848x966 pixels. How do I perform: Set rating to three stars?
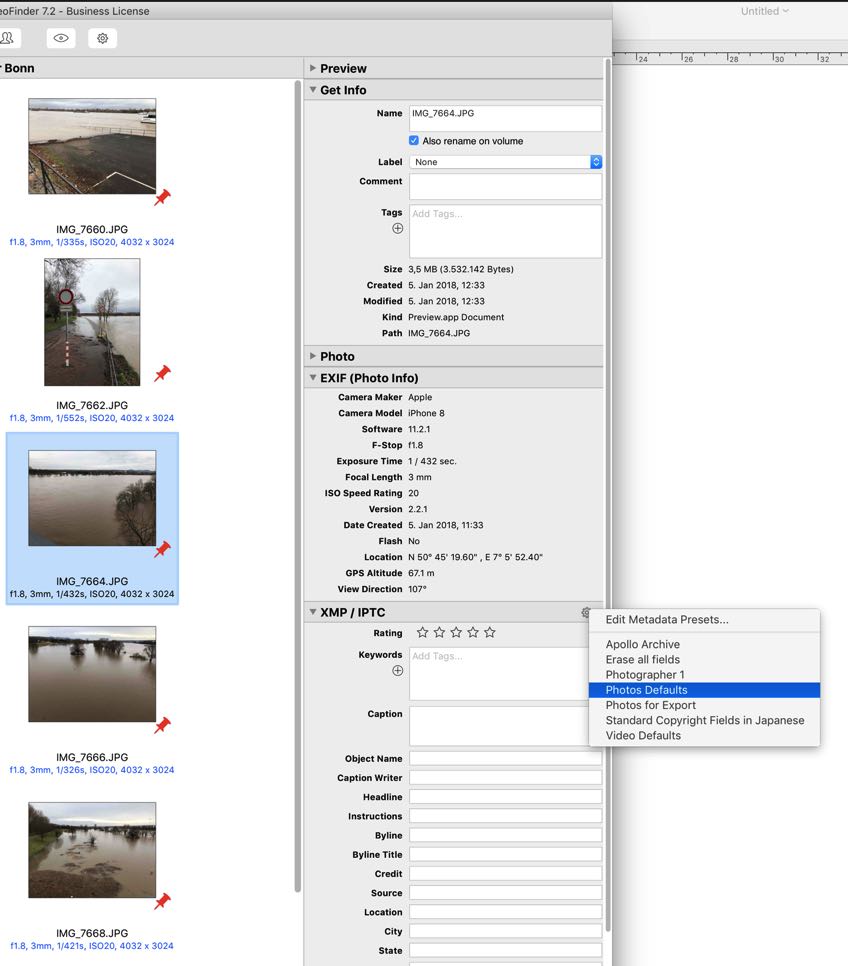click(x=456, y=633)
